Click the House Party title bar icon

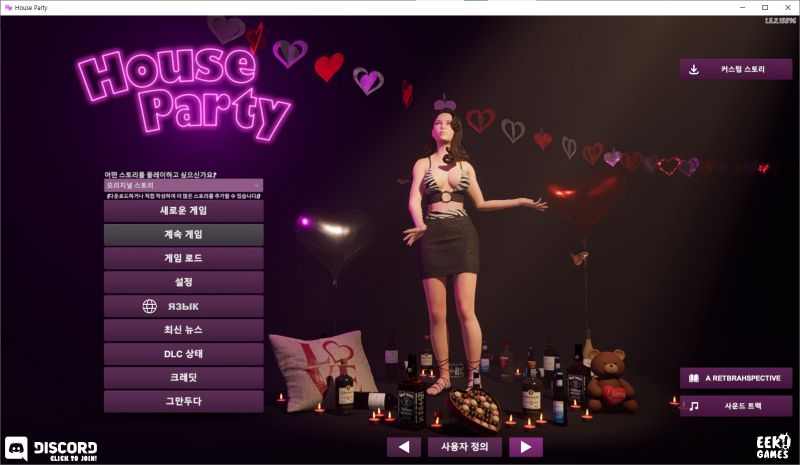pos(8,7)
